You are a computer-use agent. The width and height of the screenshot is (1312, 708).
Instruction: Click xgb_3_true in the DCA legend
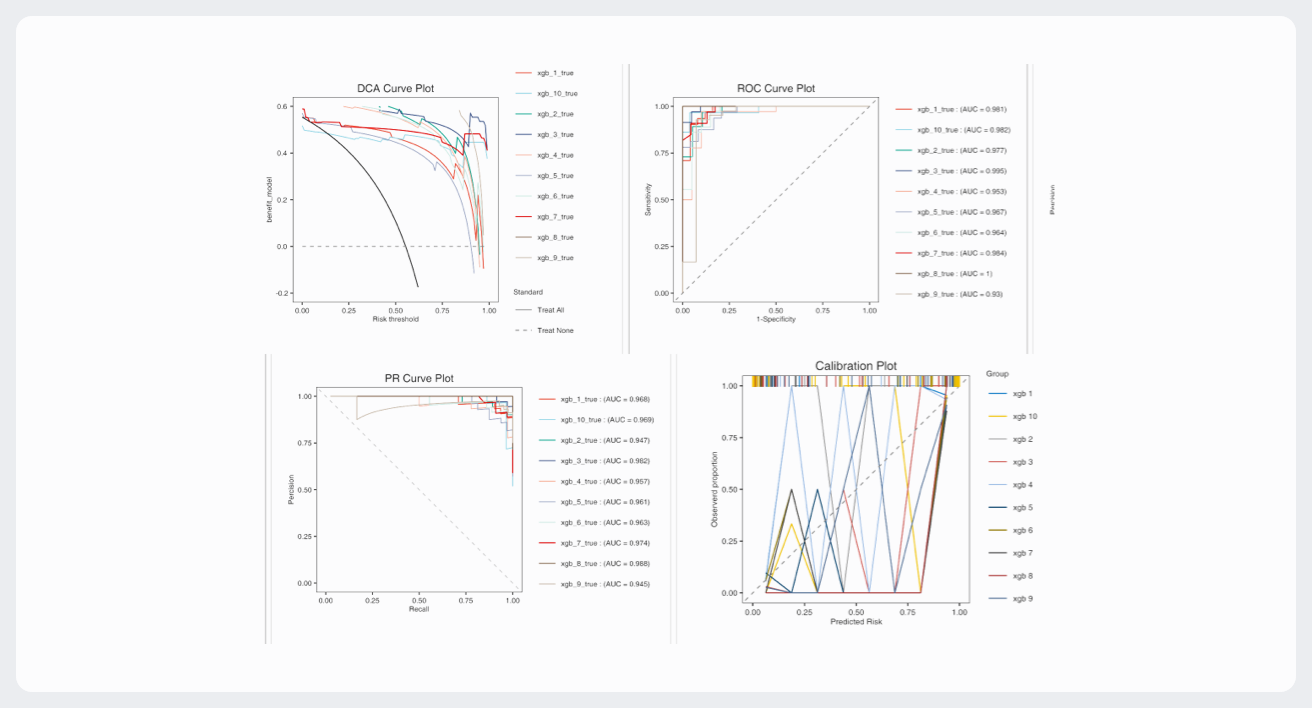click(x=554, y=134)
